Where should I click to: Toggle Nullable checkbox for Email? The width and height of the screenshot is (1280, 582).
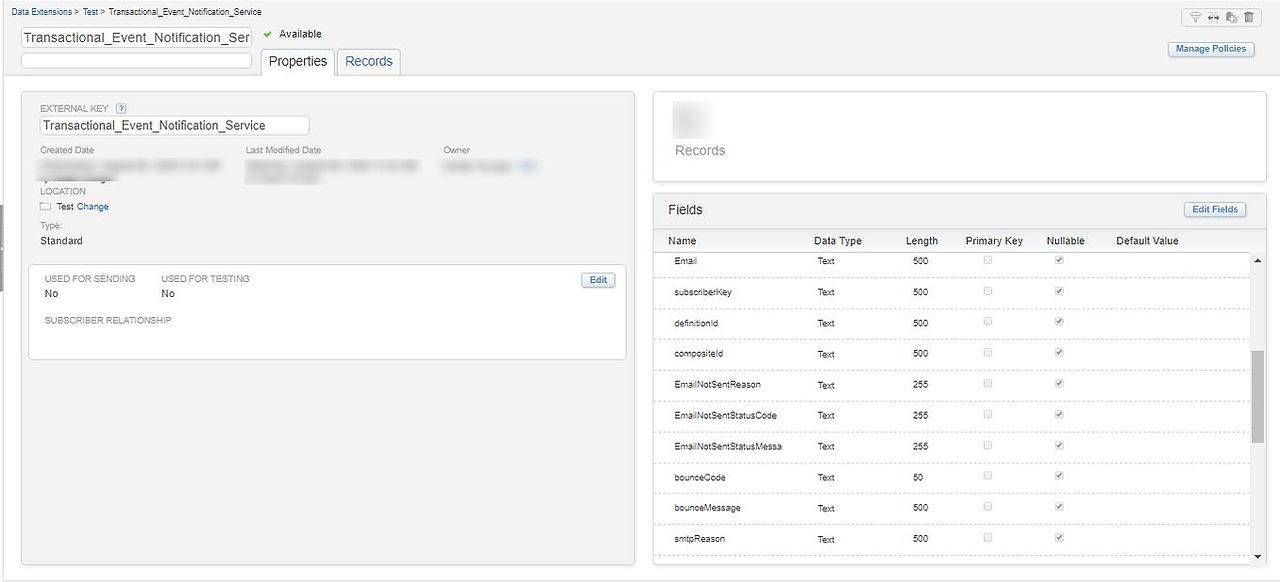(x=1060, y=260)
